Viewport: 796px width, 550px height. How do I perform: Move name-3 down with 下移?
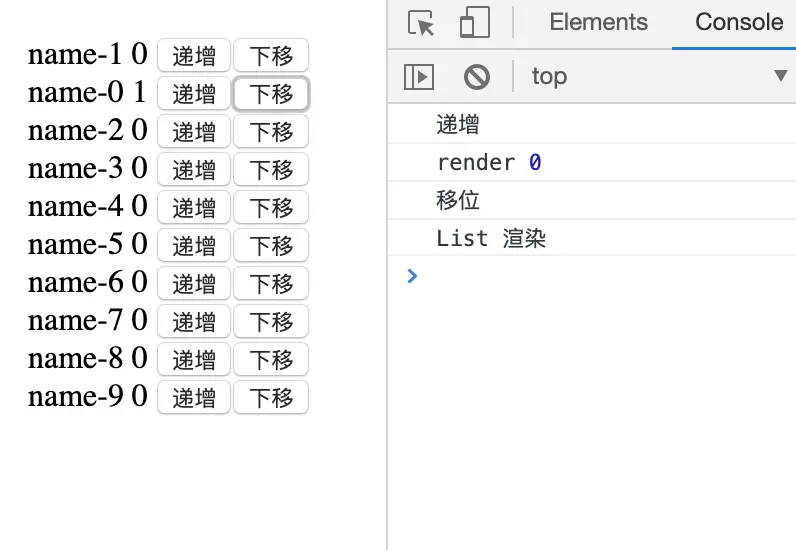pyautogui.click(x=271, y=169)
